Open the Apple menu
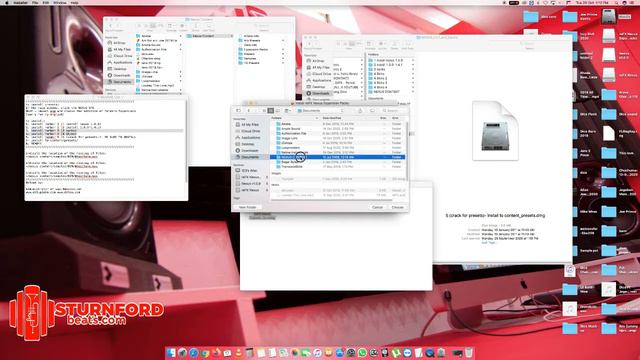The image size is (640, 360). point(7,2)
